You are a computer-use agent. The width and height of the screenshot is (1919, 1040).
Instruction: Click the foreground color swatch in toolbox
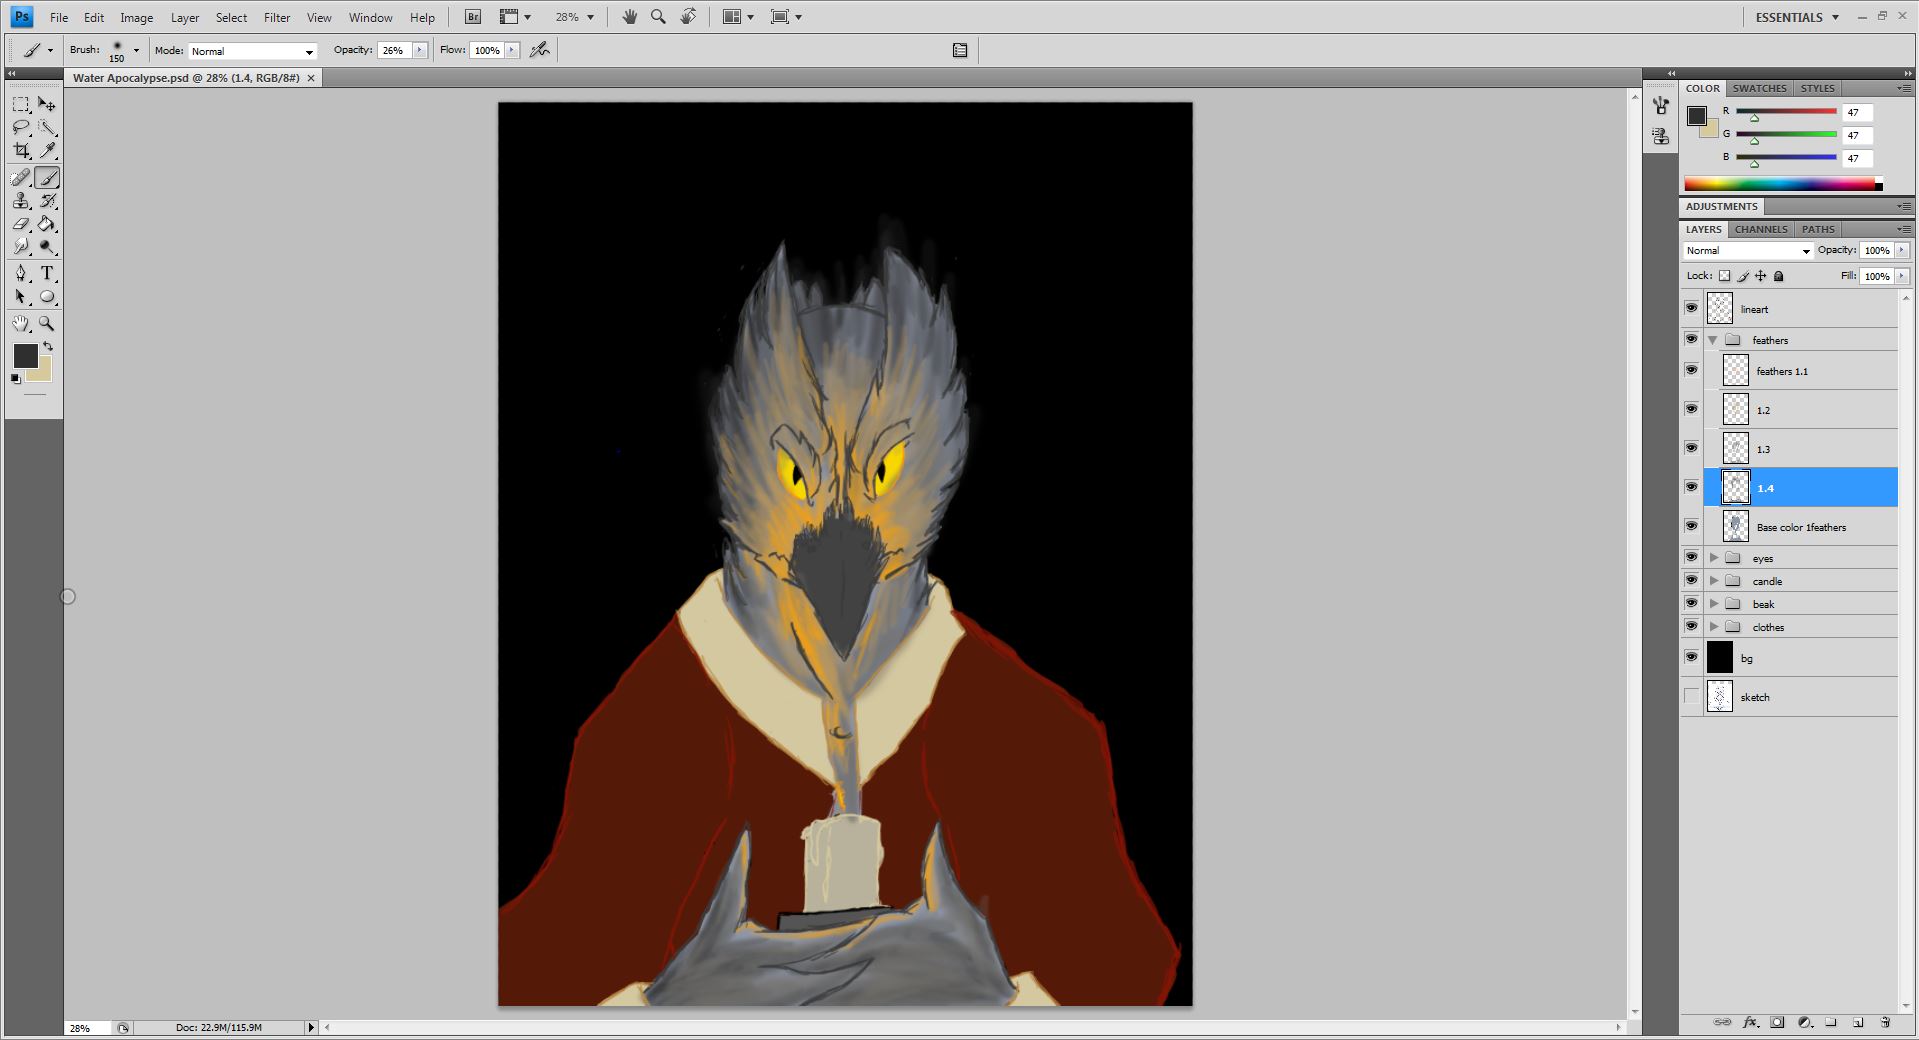[x=24, y=355]
